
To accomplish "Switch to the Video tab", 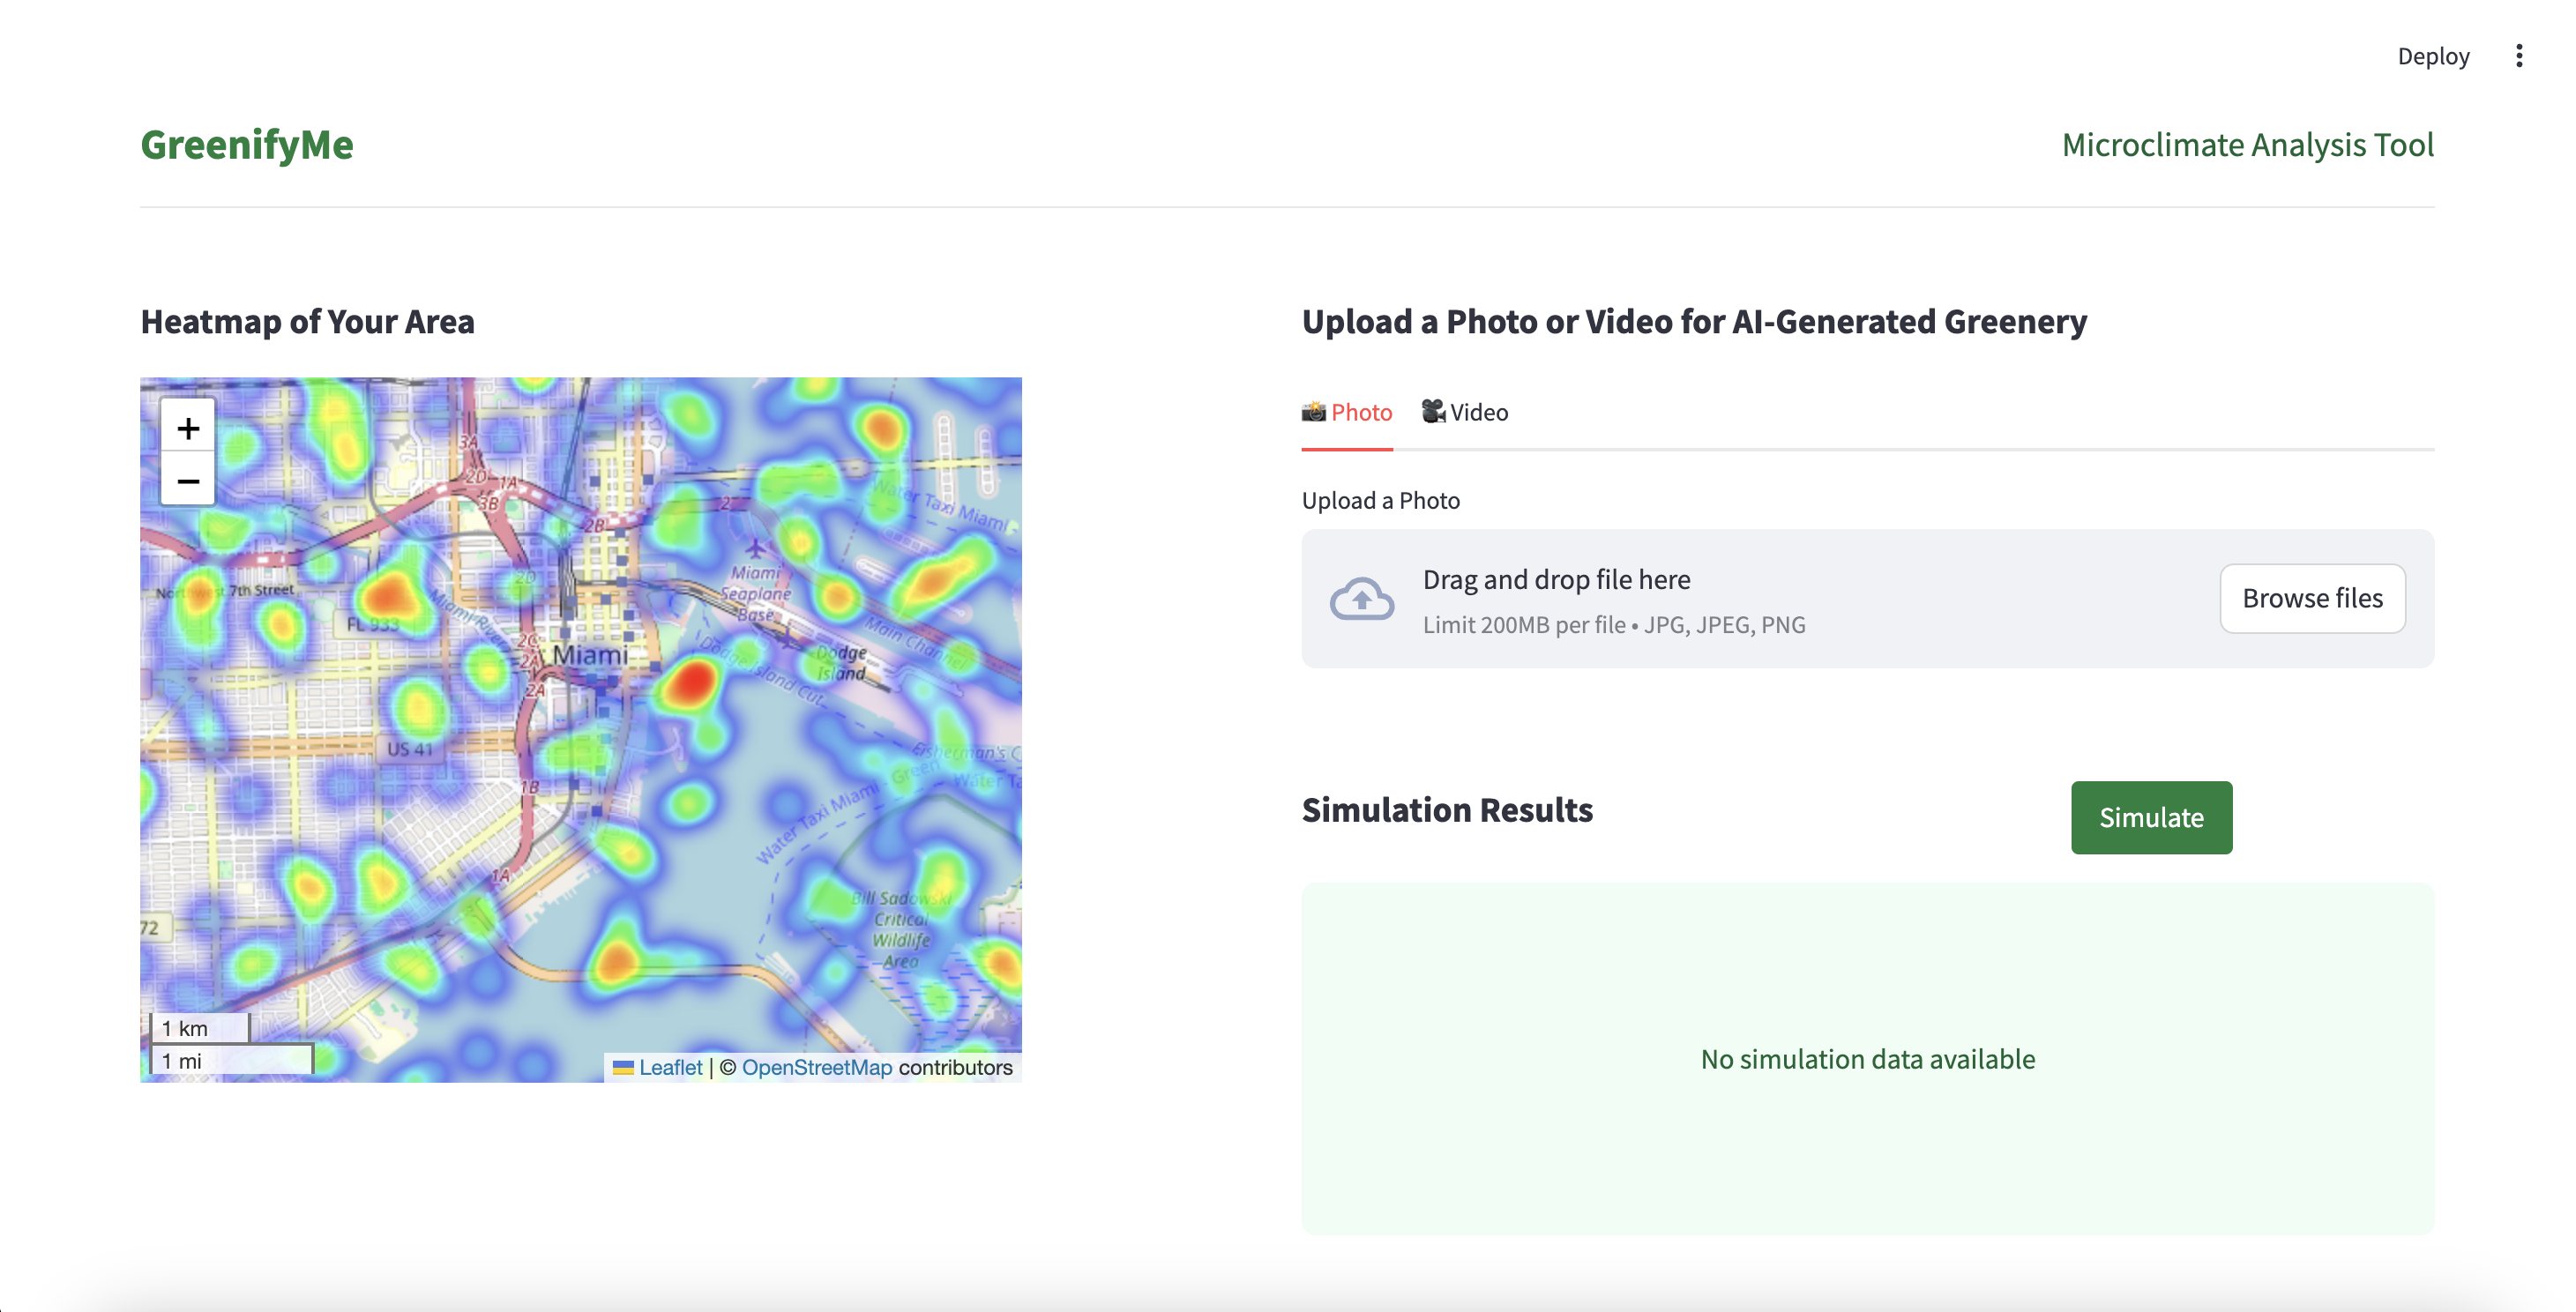I will pyautogui.click(x=1466, y=412).
